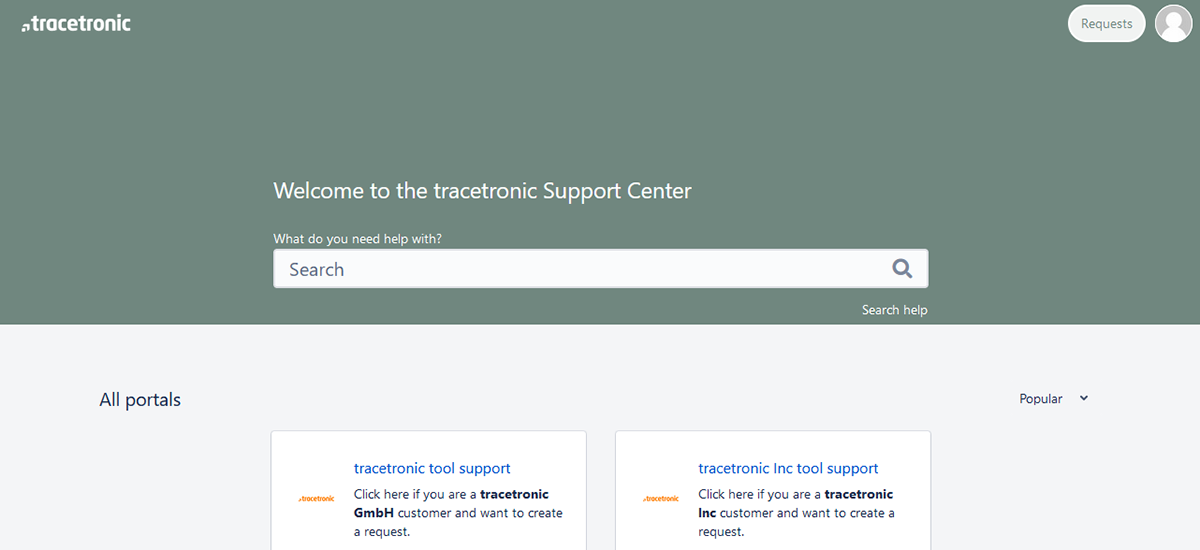Expand the Popular sort dropdown
This screenshot has height=550, width=1200.
point(1053,398)
